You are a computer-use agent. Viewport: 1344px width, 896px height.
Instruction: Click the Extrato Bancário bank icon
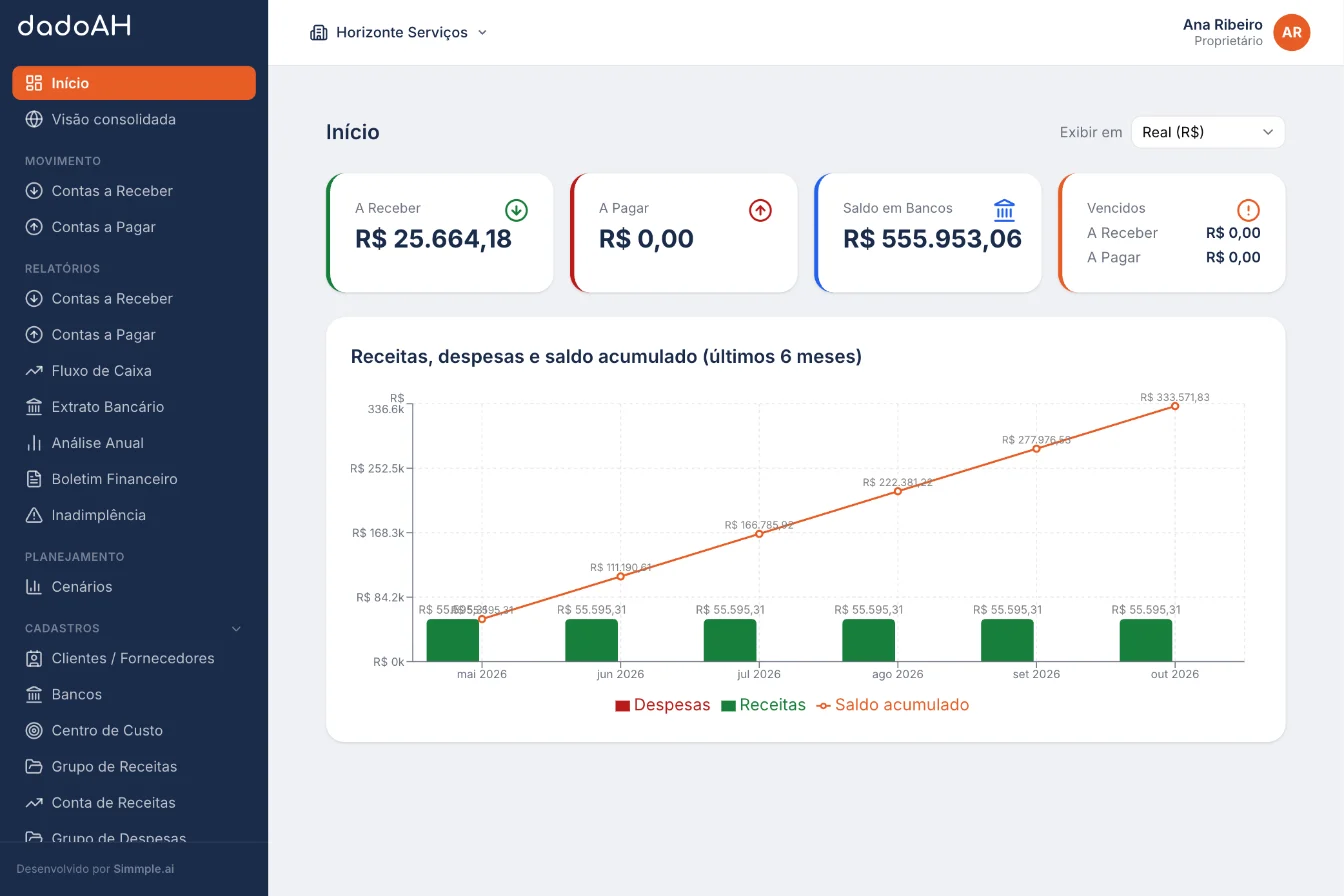click(34, 407)
